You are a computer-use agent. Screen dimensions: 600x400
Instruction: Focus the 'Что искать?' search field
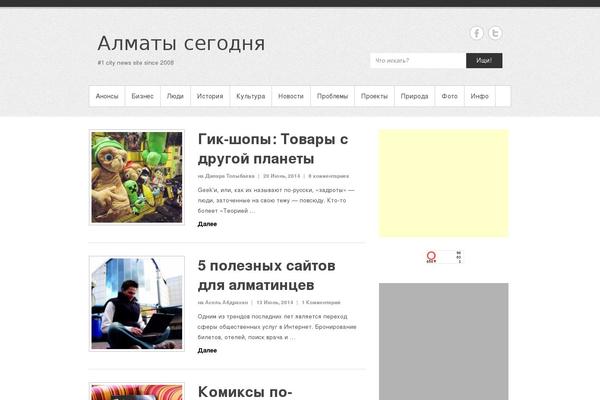click(418, 60)
